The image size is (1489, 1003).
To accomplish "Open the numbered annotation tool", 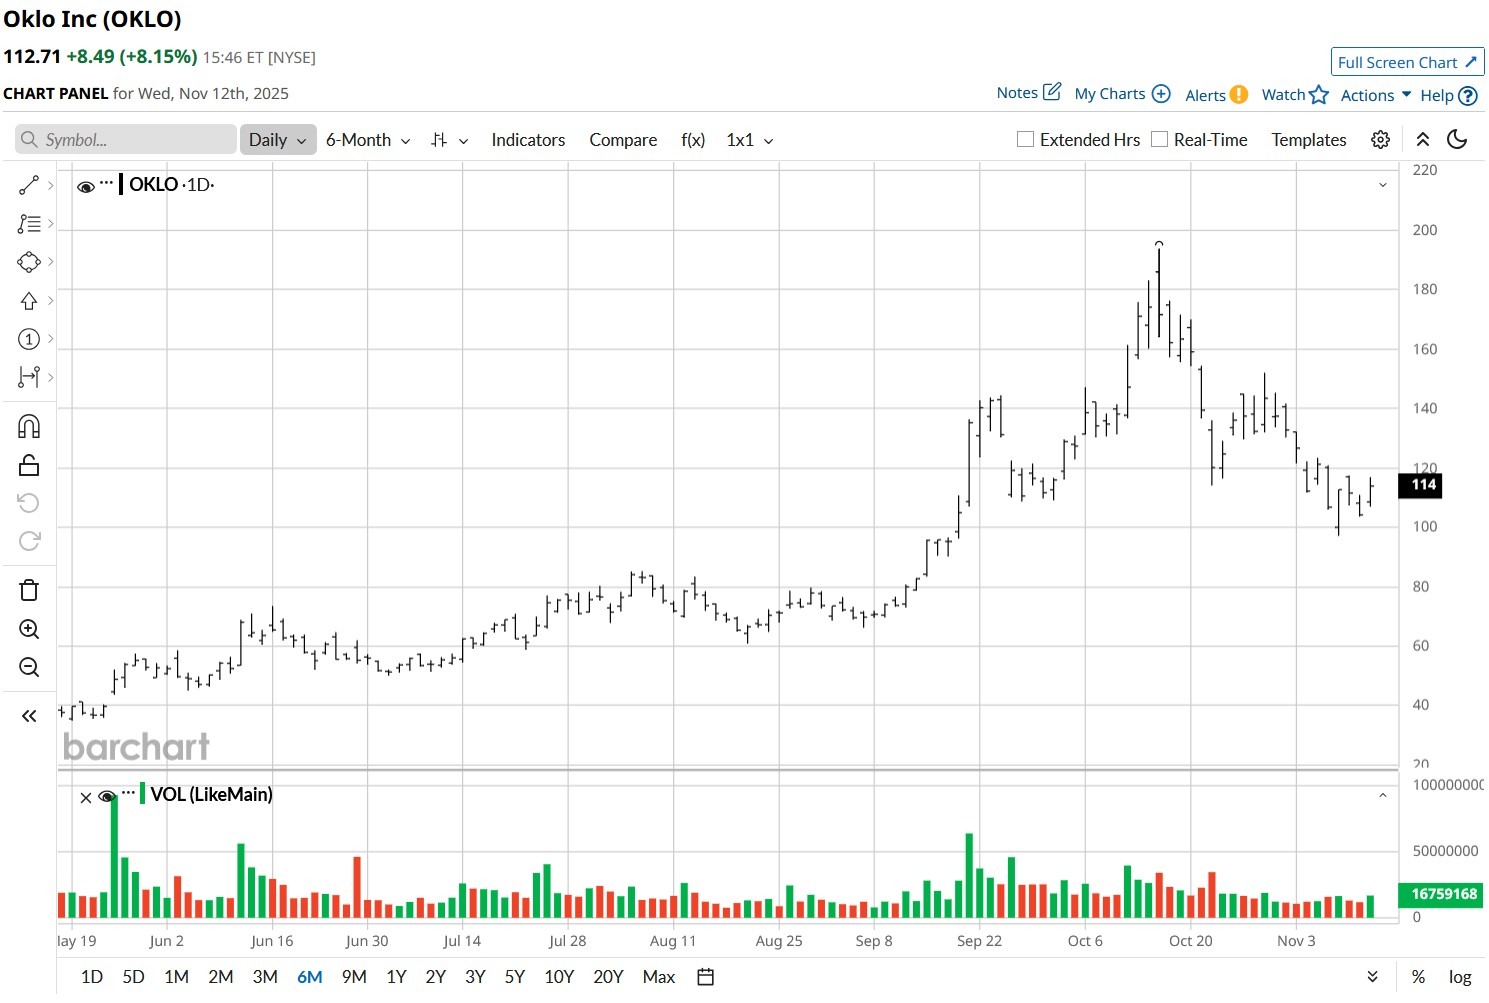I will [29, 339].
